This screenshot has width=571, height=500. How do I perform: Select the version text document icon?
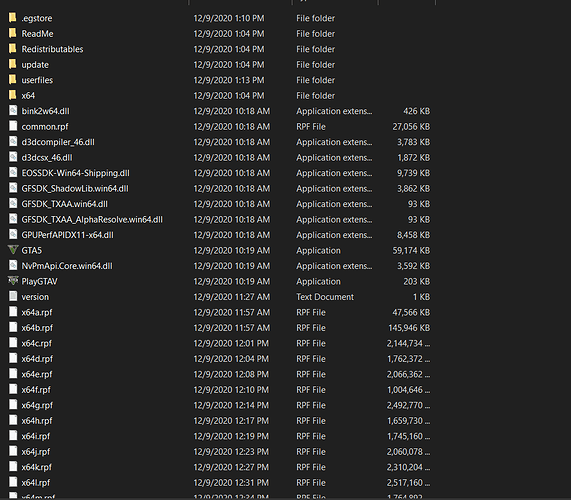(x=13, y=296)
